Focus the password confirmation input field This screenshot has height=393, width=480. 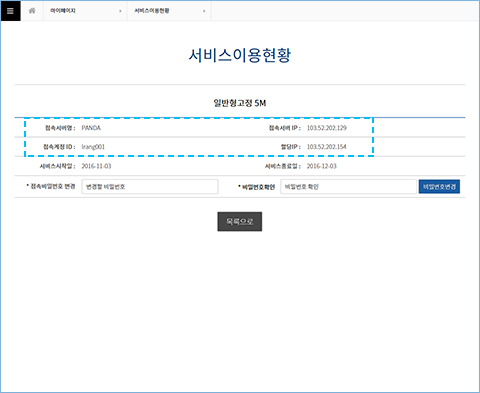(348, 187)
